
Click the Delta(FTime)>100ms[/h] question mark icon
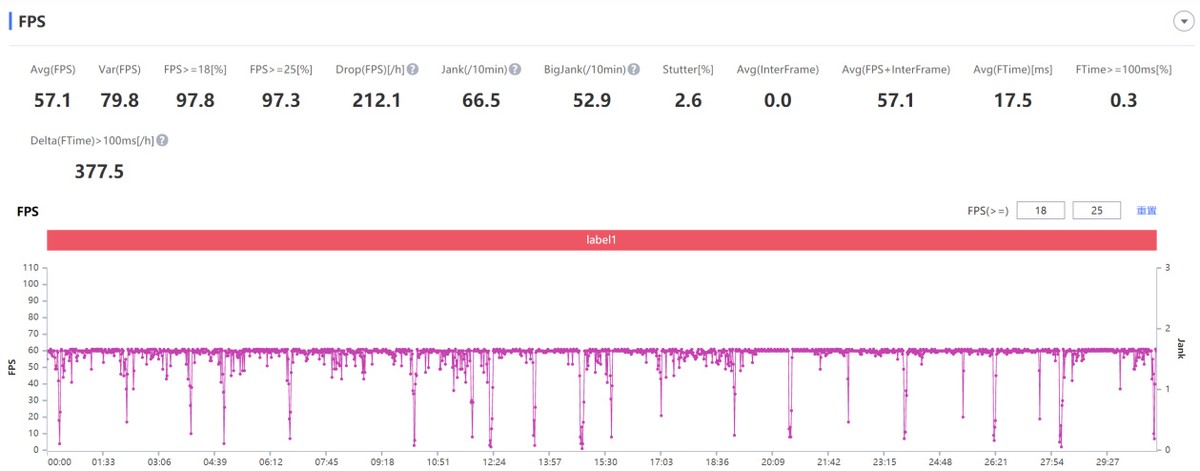point(162,141)
